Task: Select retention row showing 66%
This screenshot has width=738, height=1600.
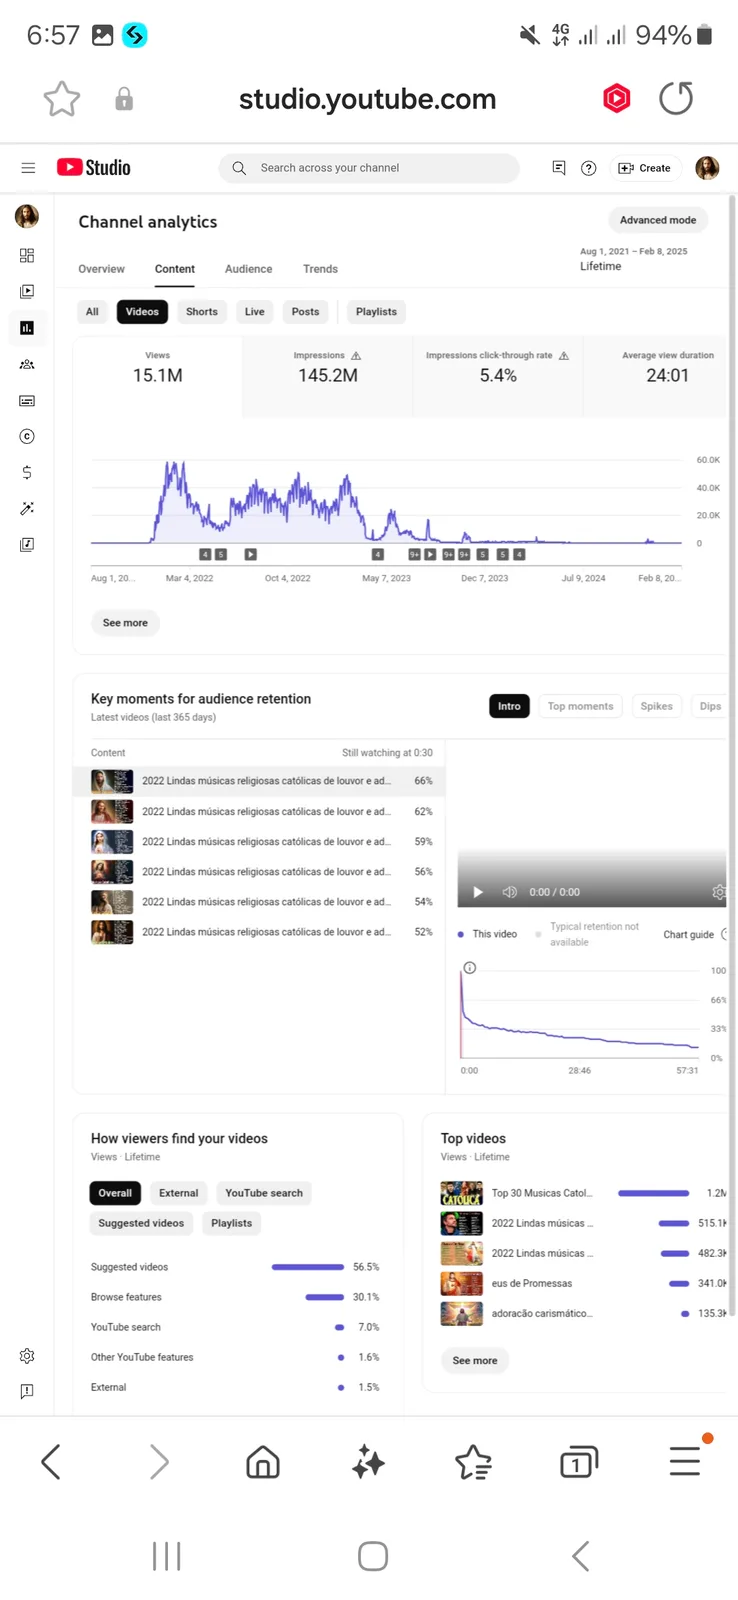Action: point(259,781)
